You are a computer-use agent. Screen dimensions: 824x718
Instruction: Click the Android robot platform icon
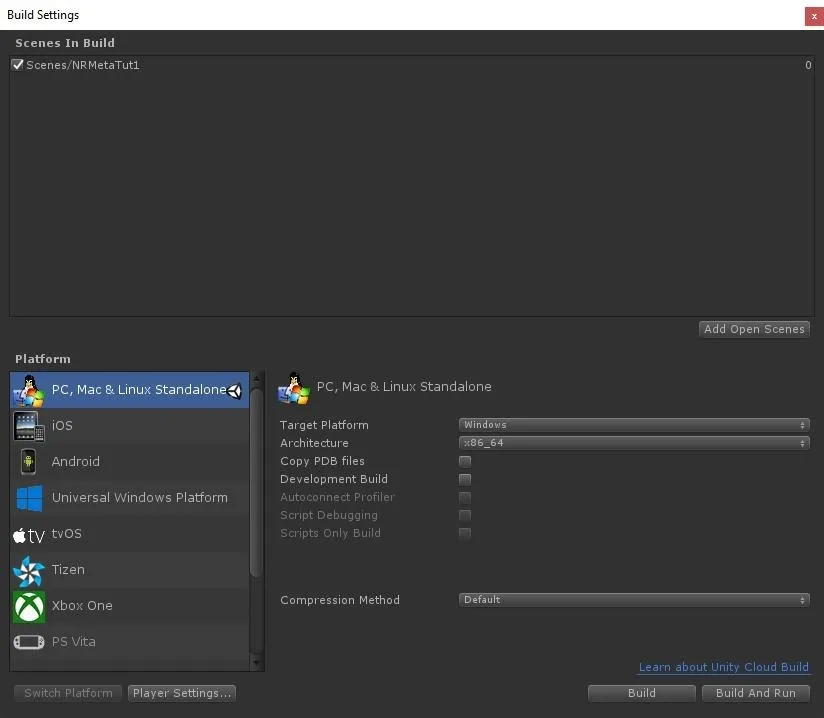pyautogui.click(x=28, y=462)
